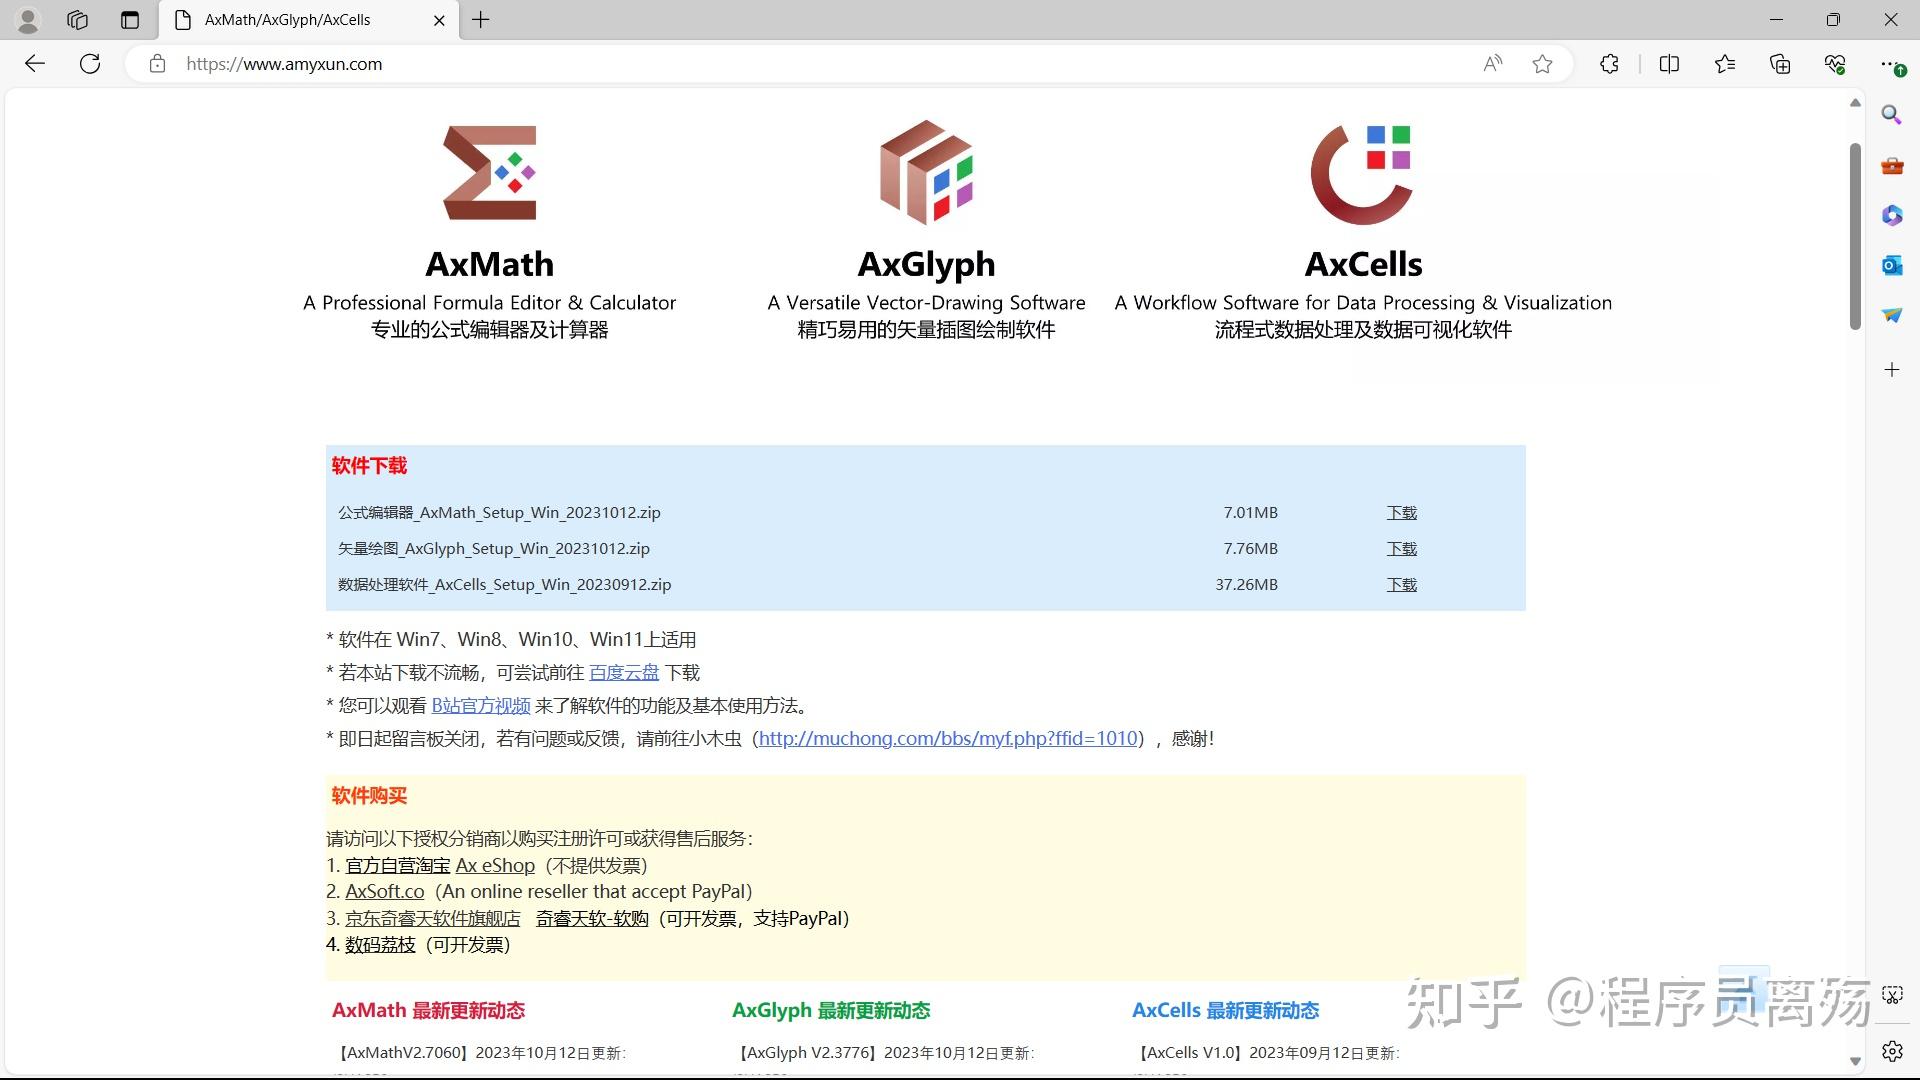Start Read aloud for the page
The height and width of the screenshot is (1080, 1920).
pos(1491,63)
